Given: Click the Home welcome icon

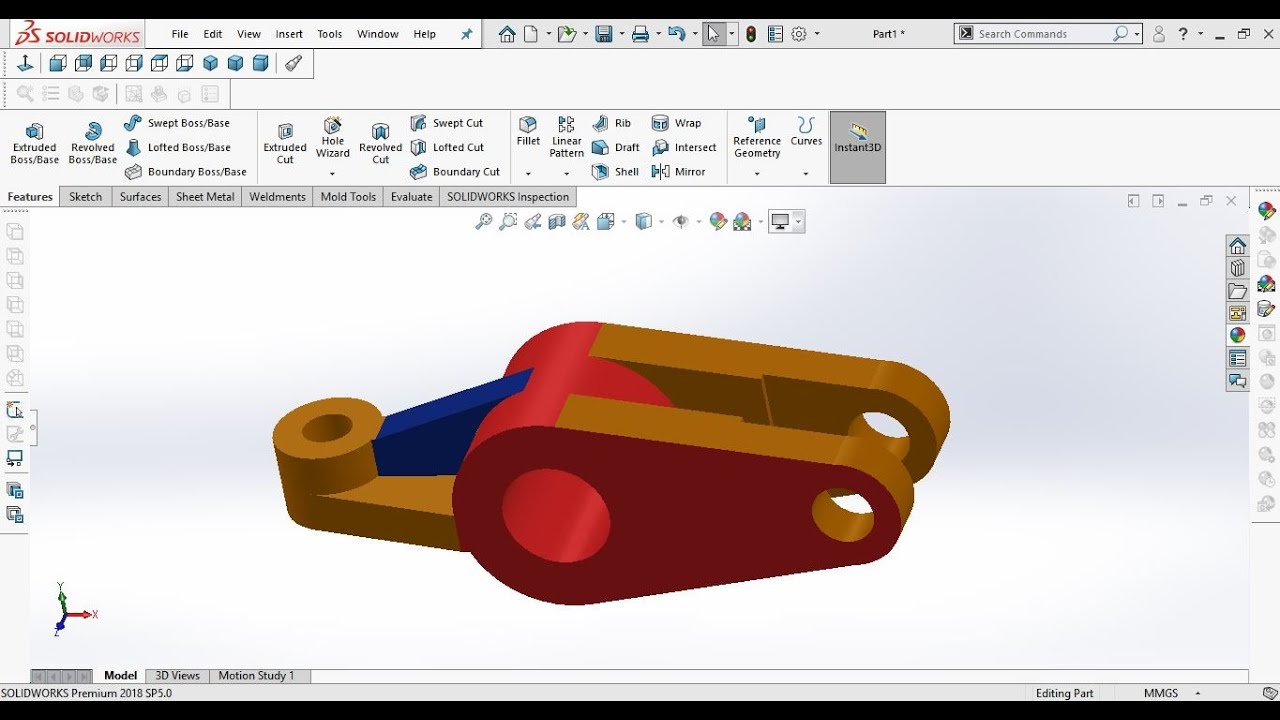Looking at the screenshot, I should click(x=507, y=34).
